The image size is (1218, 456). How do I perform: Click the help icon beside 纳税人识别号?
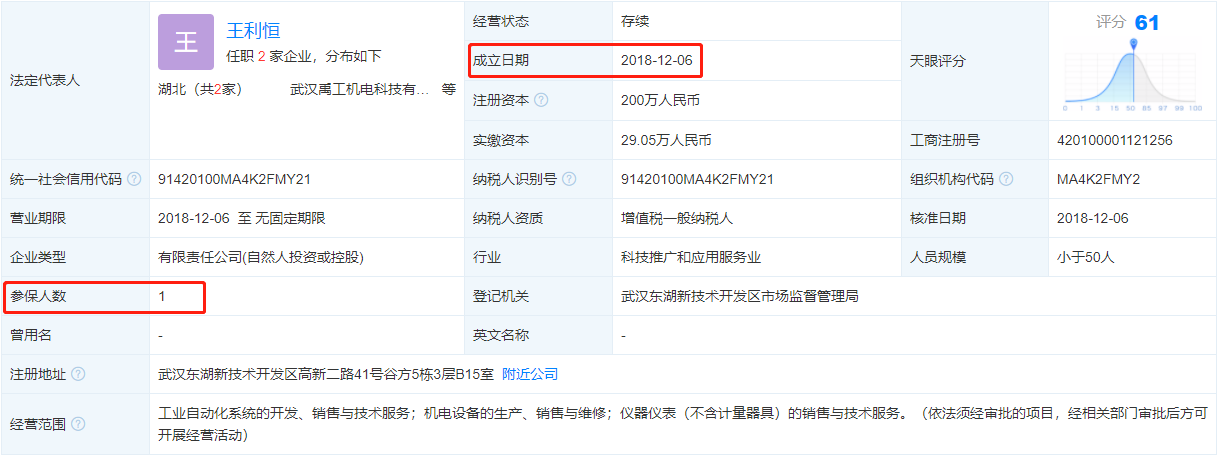pos(569,179)
